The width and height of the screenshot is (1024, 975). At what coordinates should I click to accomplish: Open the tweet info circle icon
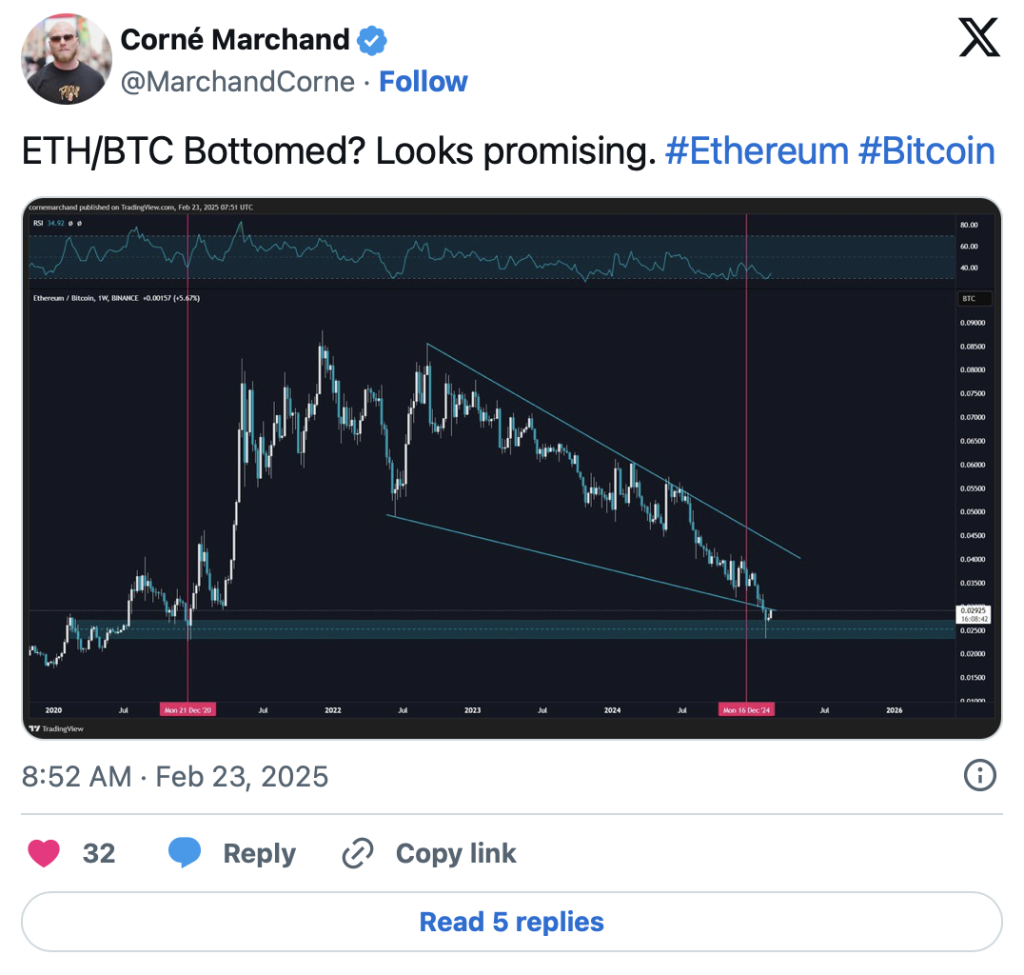(x=980, y=776)
